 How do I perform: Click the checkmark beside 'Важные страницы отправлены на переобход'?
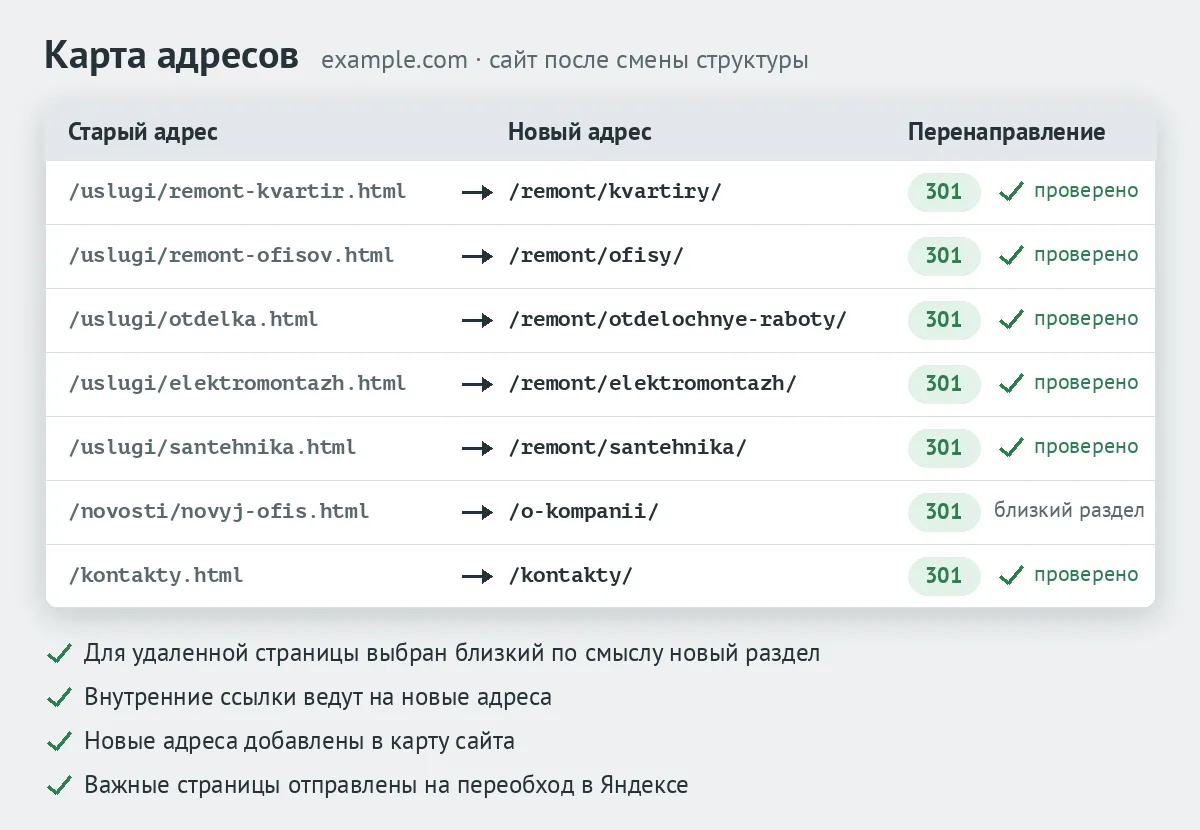click(59, 786)
